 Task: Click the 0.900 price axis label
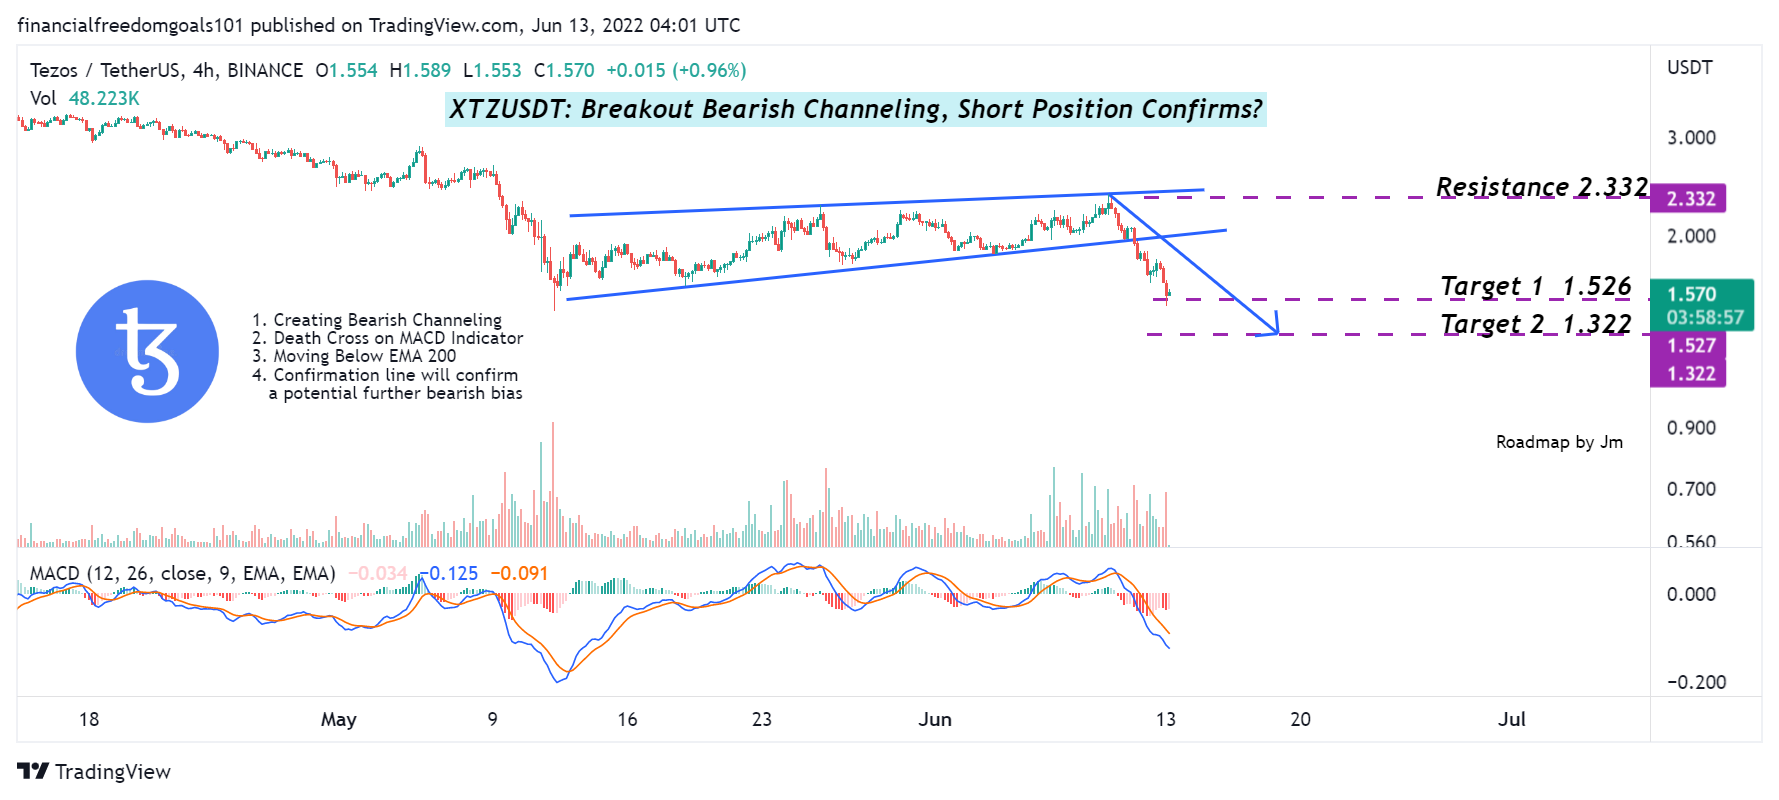coord(1691,428)
